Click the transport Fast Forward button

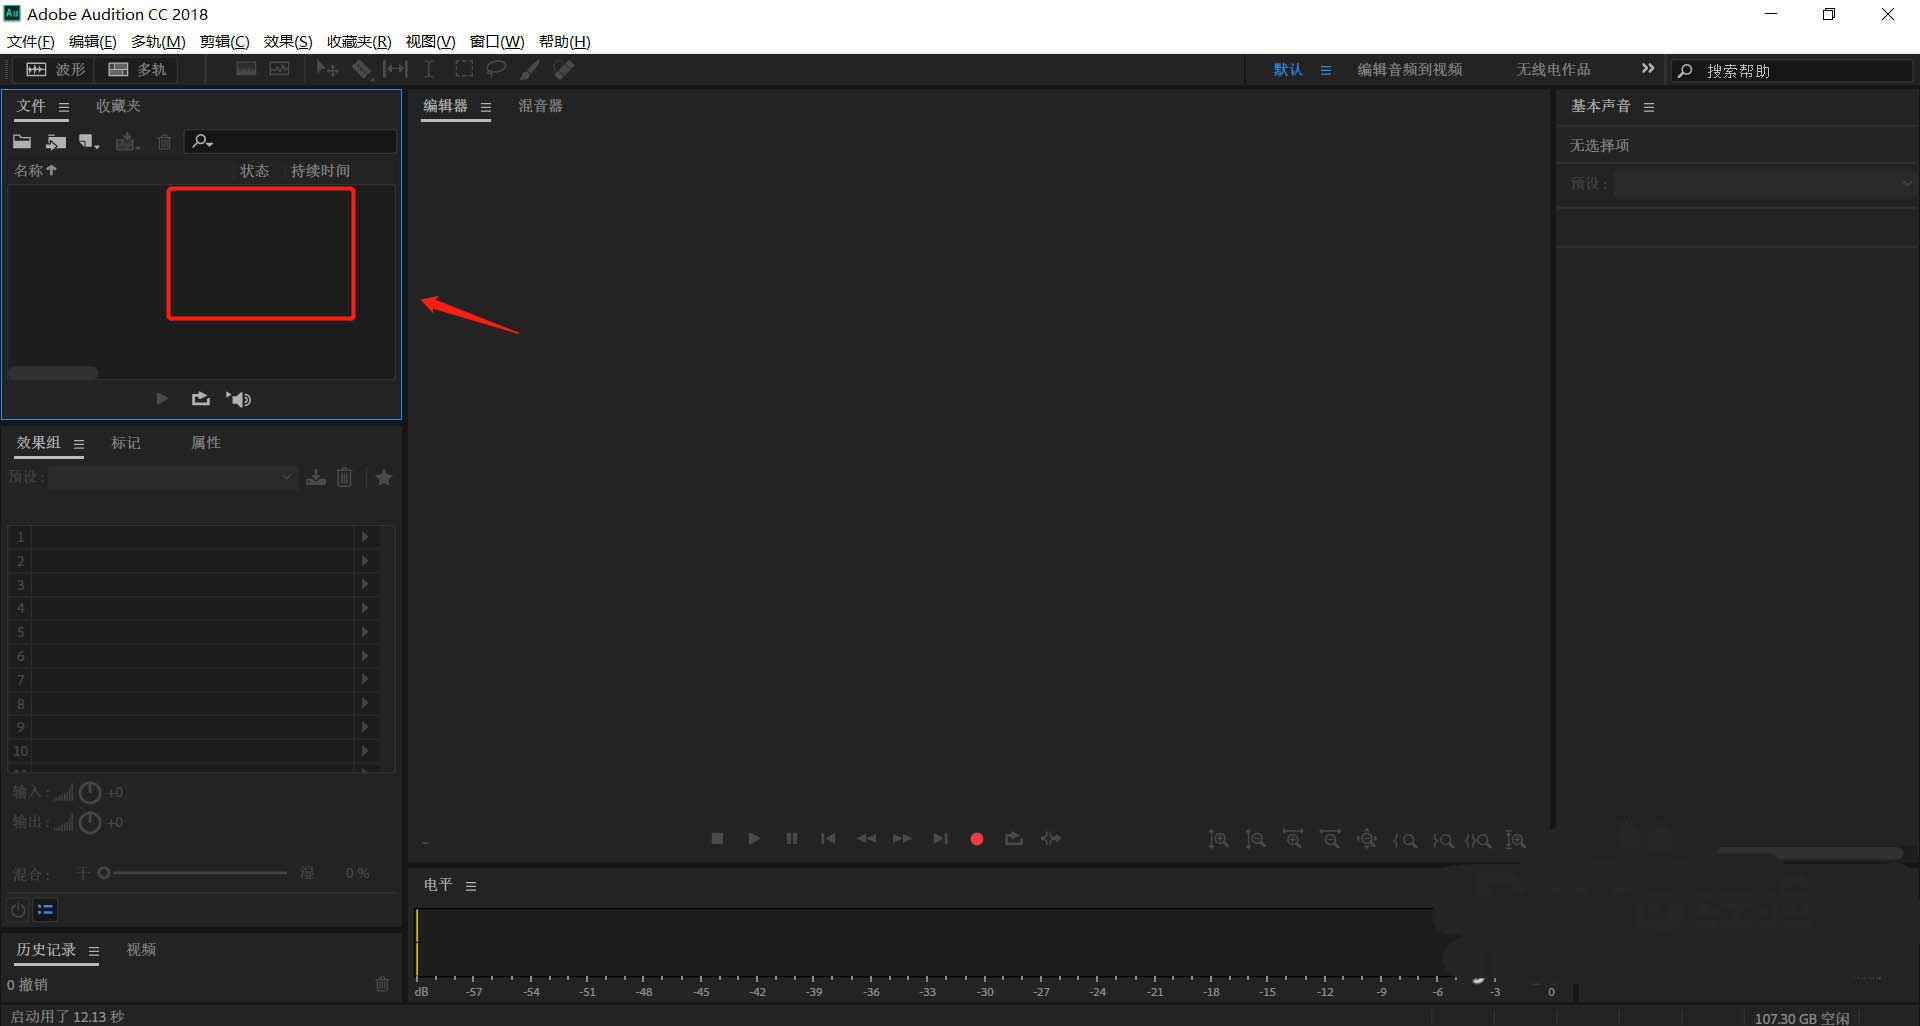tap(902, 839)
